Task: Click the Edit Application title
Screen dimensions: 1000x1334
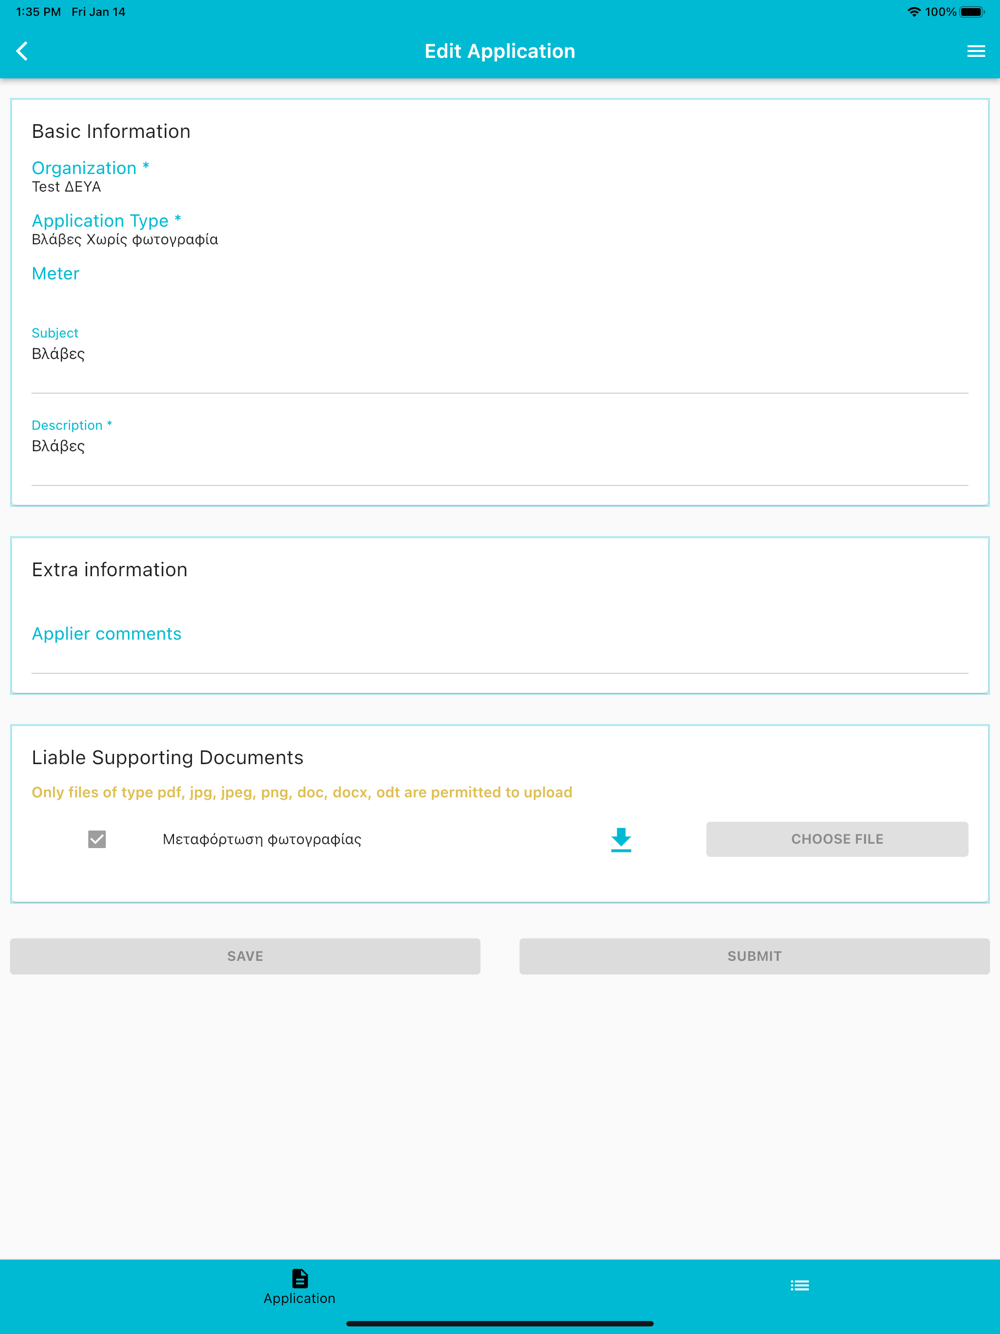Action: (500, 51)
